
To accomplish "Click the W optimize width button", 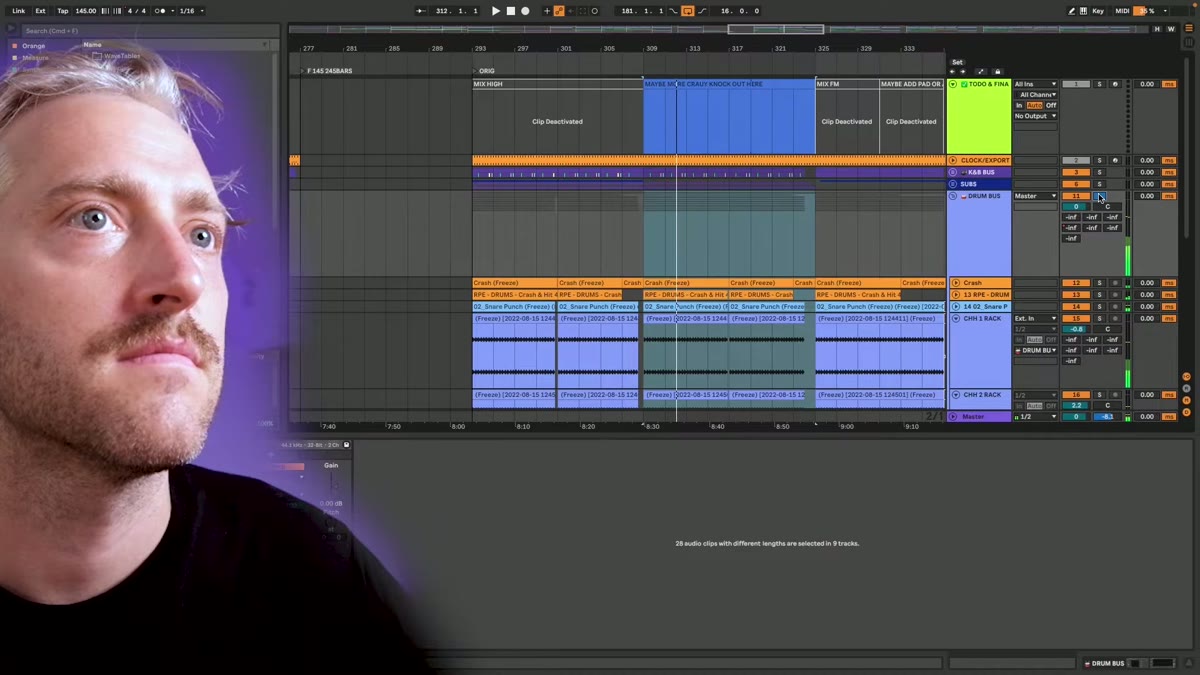I will [x=1171, y=29].
